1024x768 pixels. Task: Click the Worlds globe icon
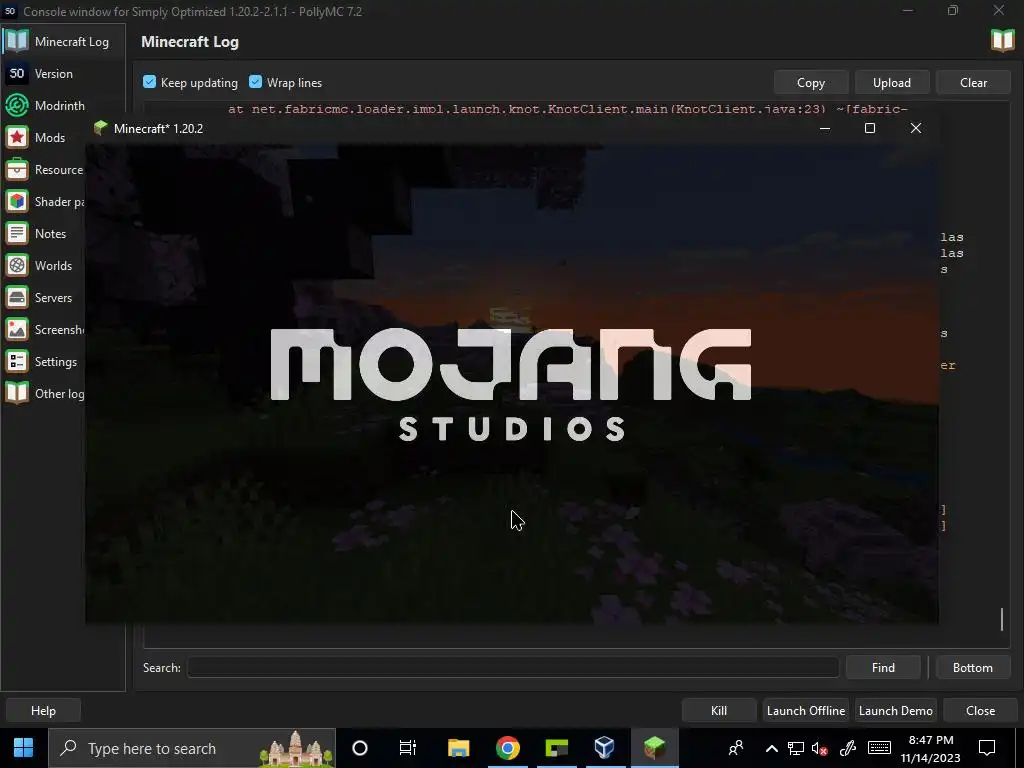coord(17,265)
